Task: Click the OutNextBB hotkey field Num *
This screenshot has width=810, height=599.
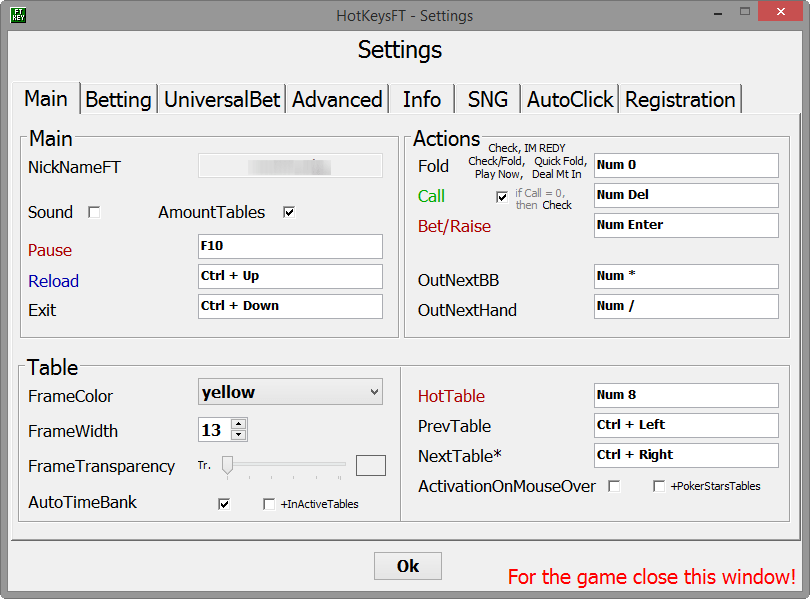Action: point(686,276)
